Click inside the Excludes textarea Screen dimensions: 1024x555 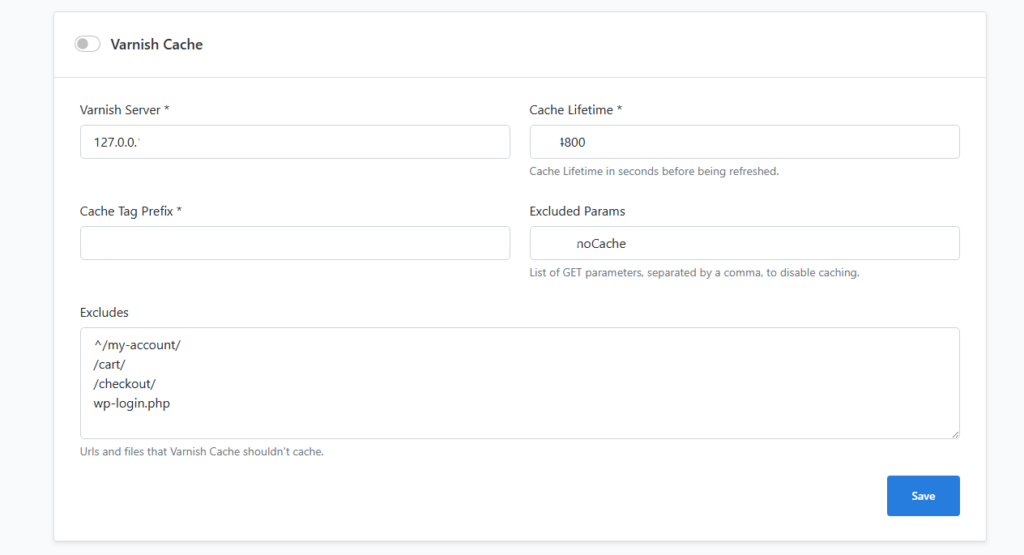pos(520,383)
